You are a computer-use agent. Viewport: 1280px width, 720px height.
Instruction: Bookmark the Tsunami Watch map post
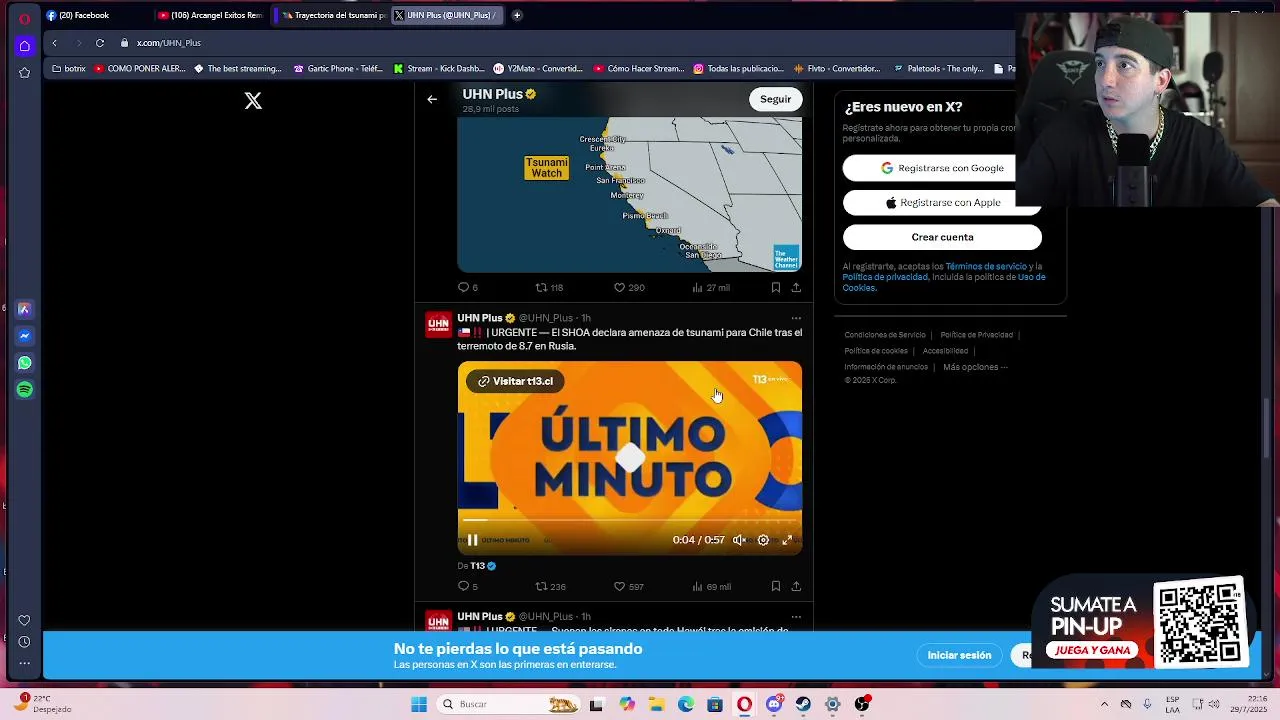(775, 288)
